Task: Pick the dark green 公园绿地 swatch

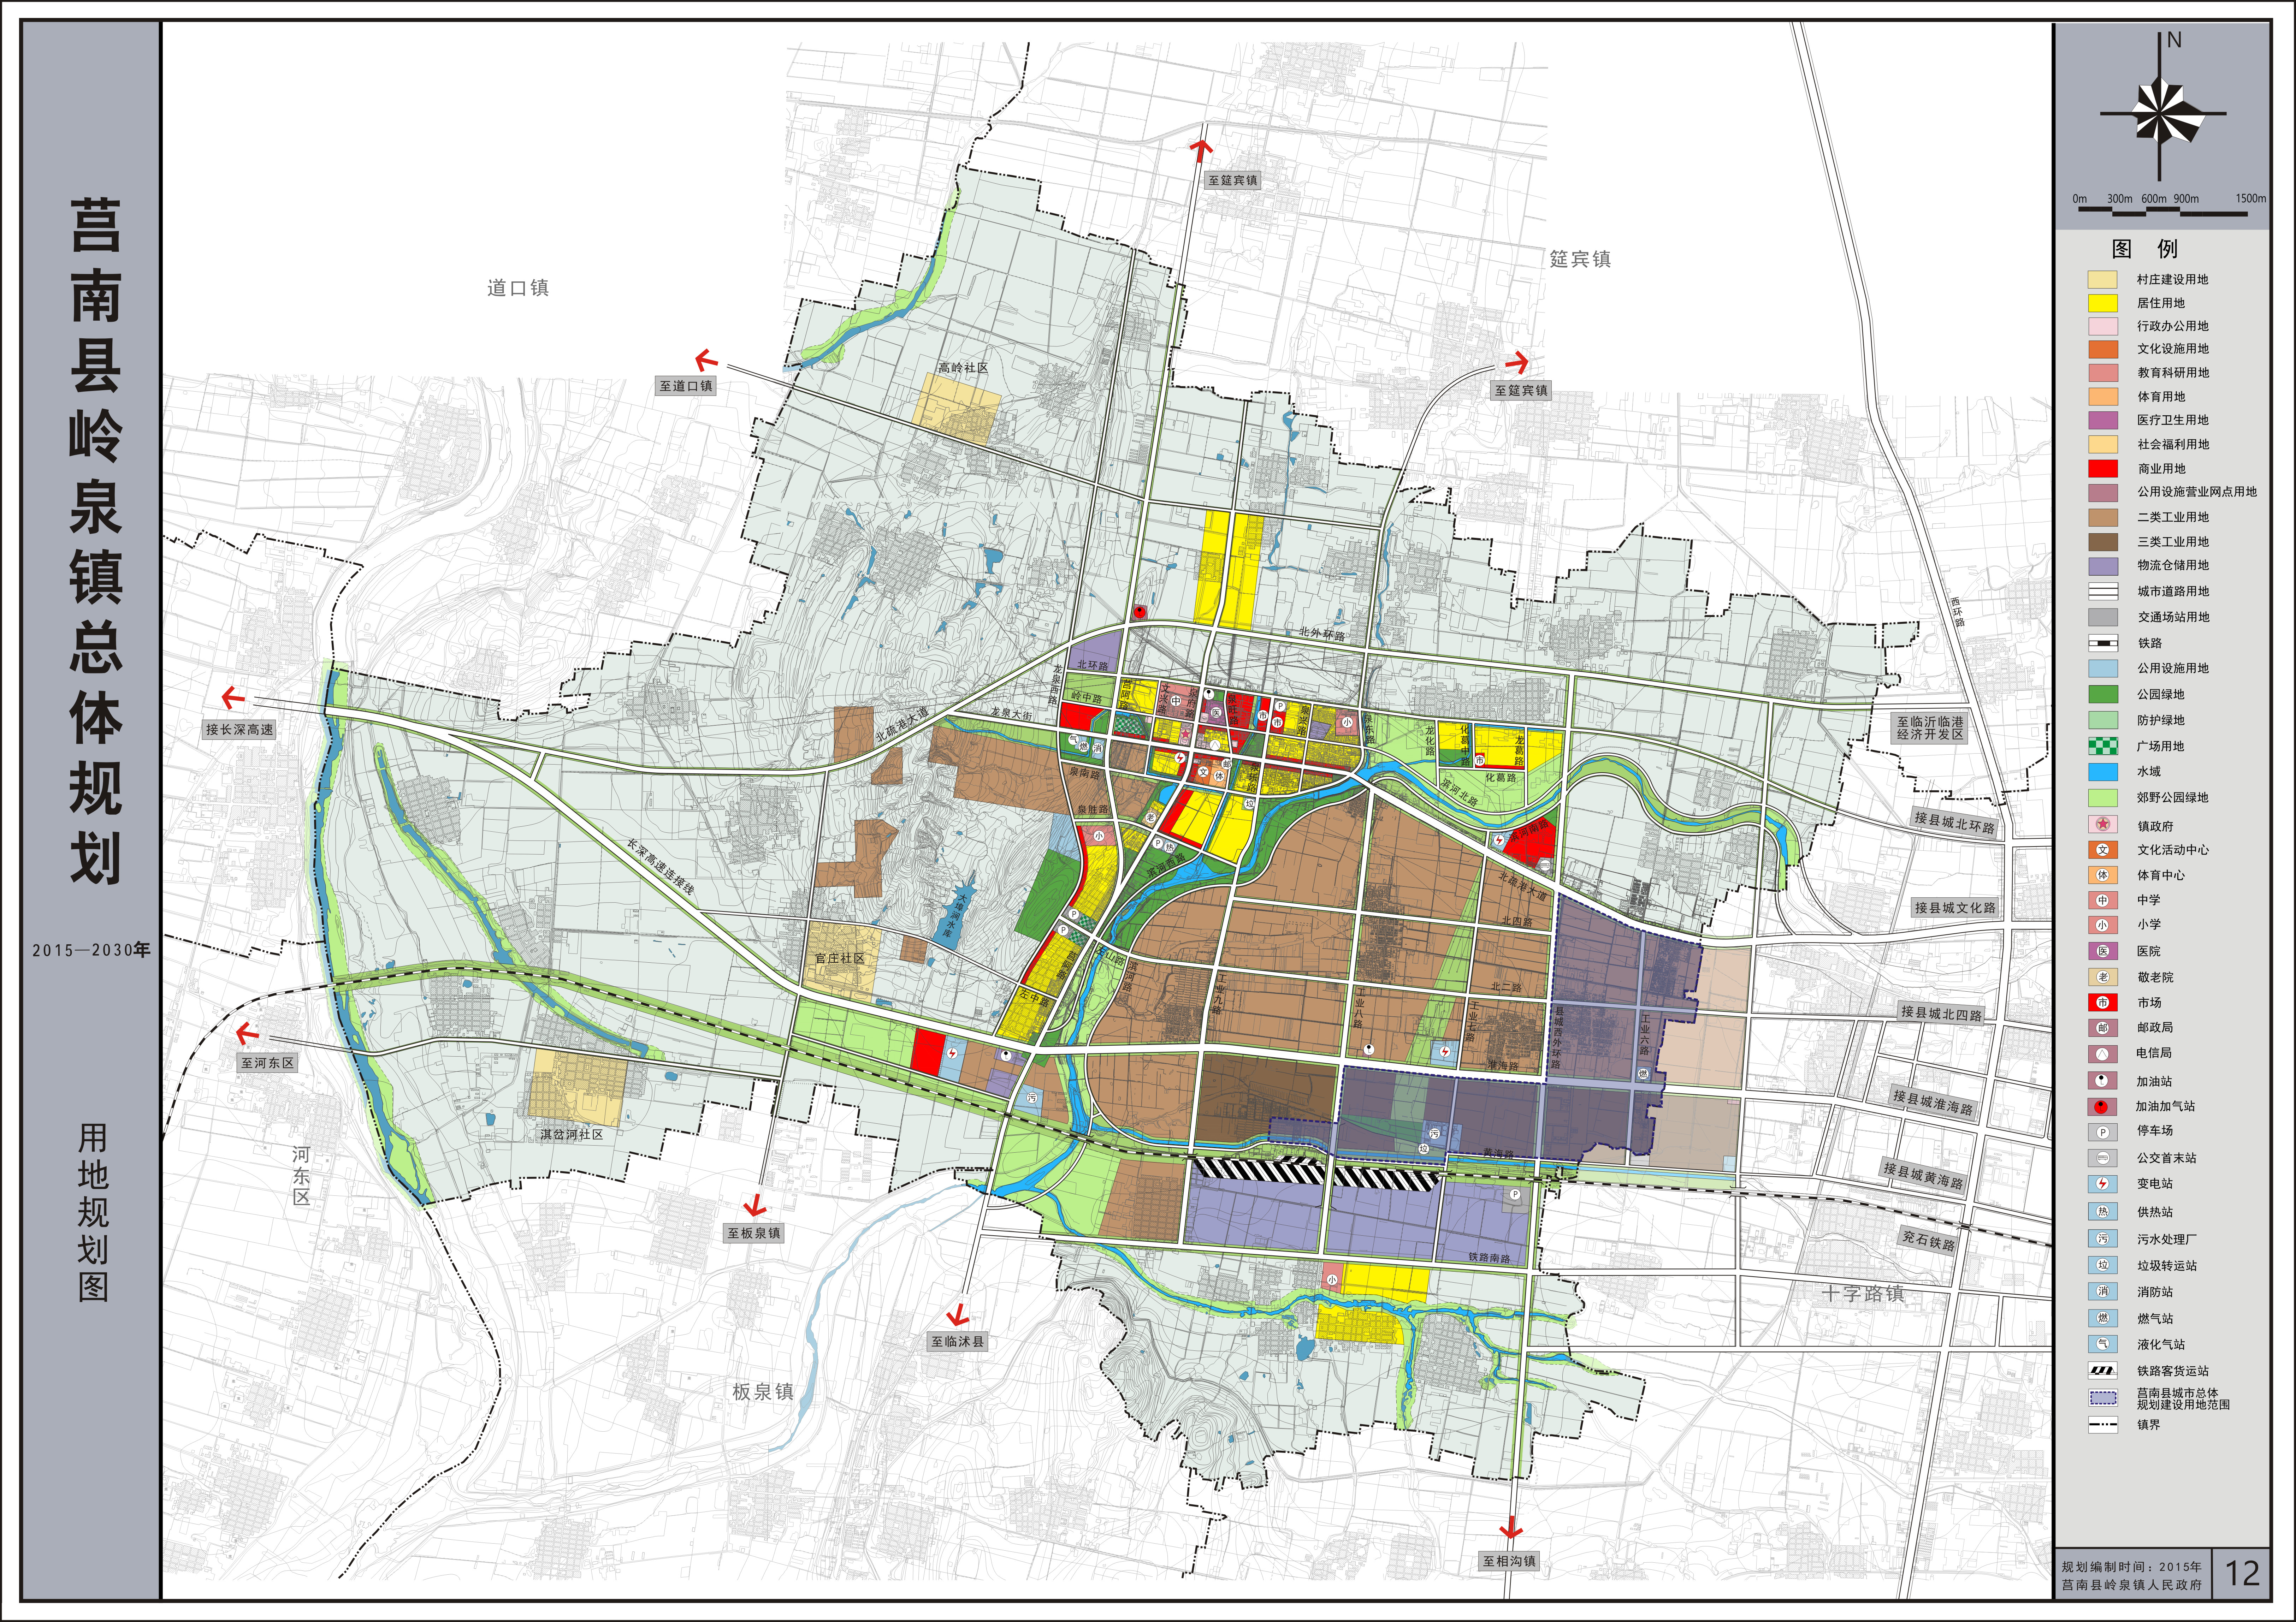Action: pyautogui.click(x=2103, y=694)
